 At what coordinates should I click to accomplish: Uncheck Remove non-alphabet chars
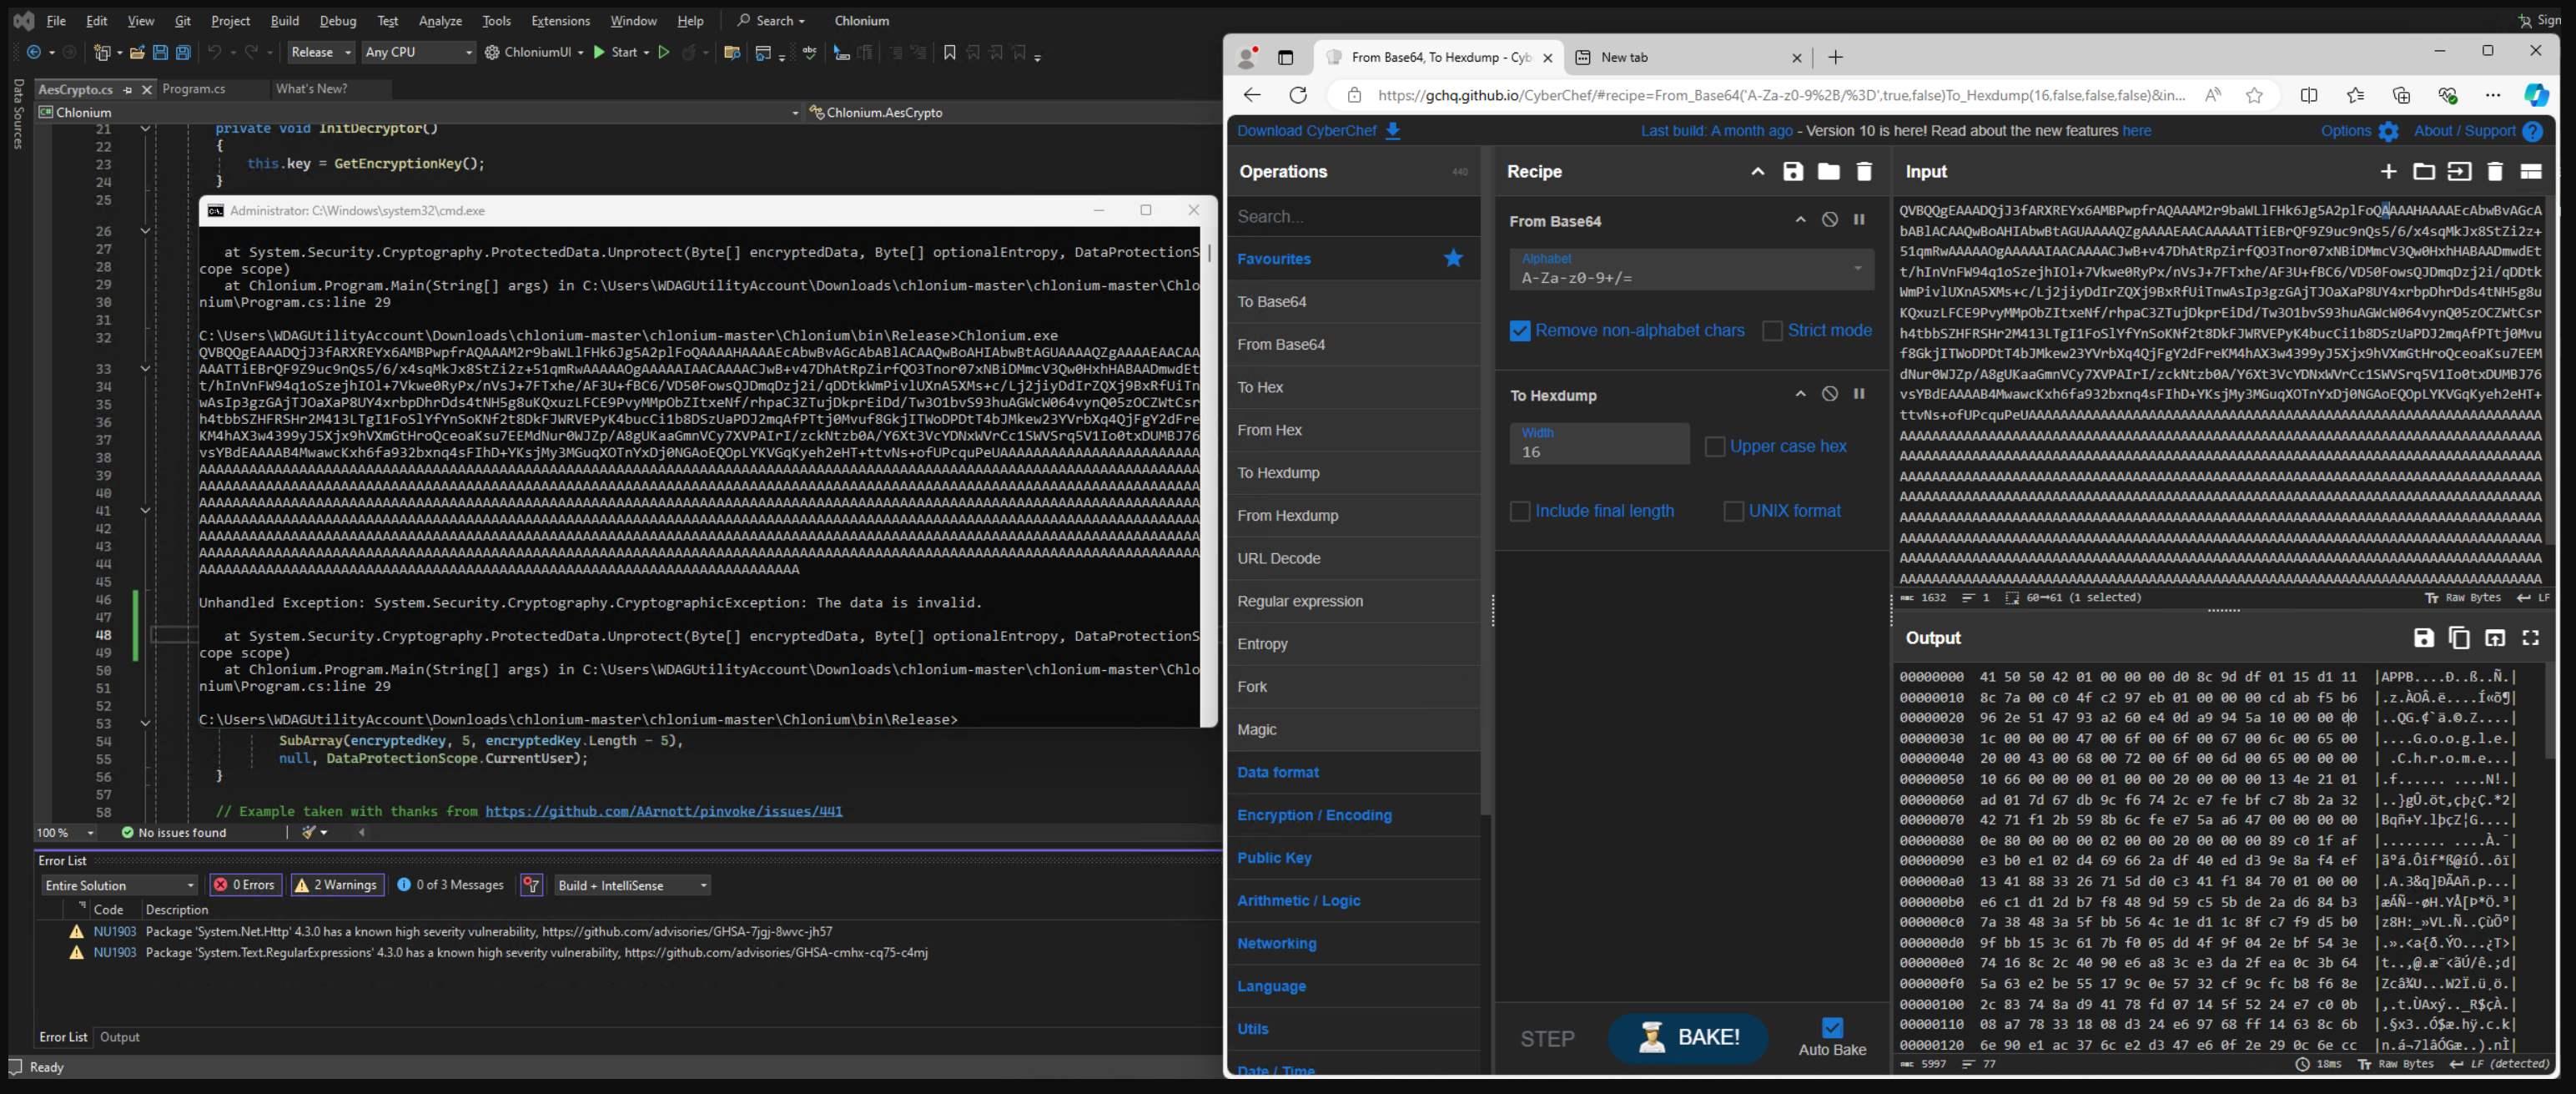pyautogui.click(x=1520, y=331)
